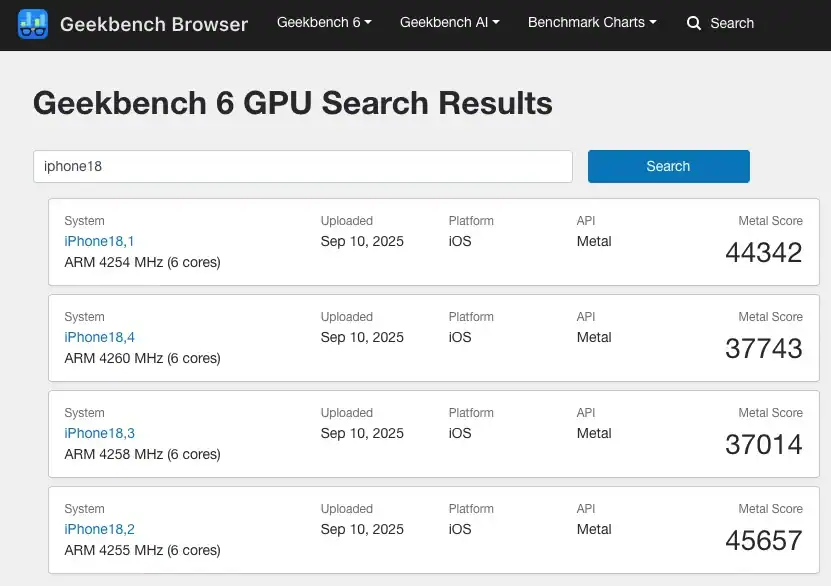Click the Metal Score 45657 value
The height and width of the screenshot is (586, 831).
(763, 541)
